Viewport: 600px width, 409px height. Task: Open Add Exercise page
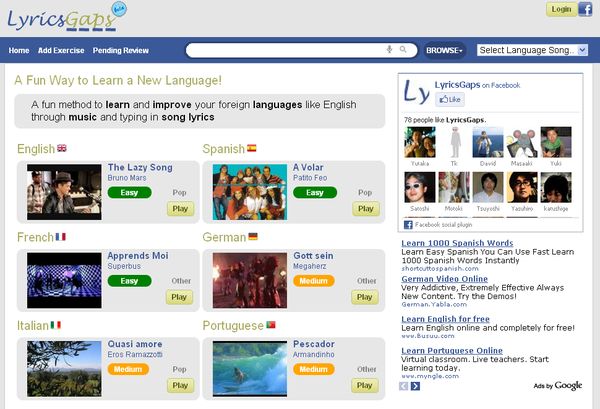(61, 51)
